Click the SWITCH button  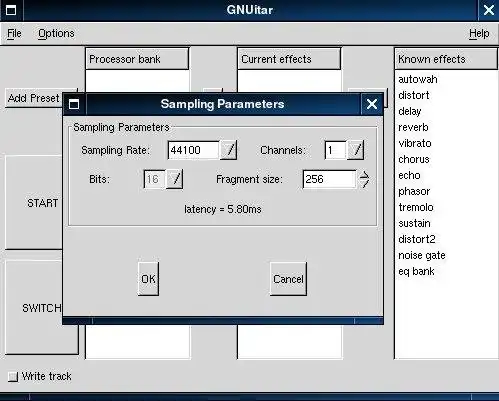(42, 308)
